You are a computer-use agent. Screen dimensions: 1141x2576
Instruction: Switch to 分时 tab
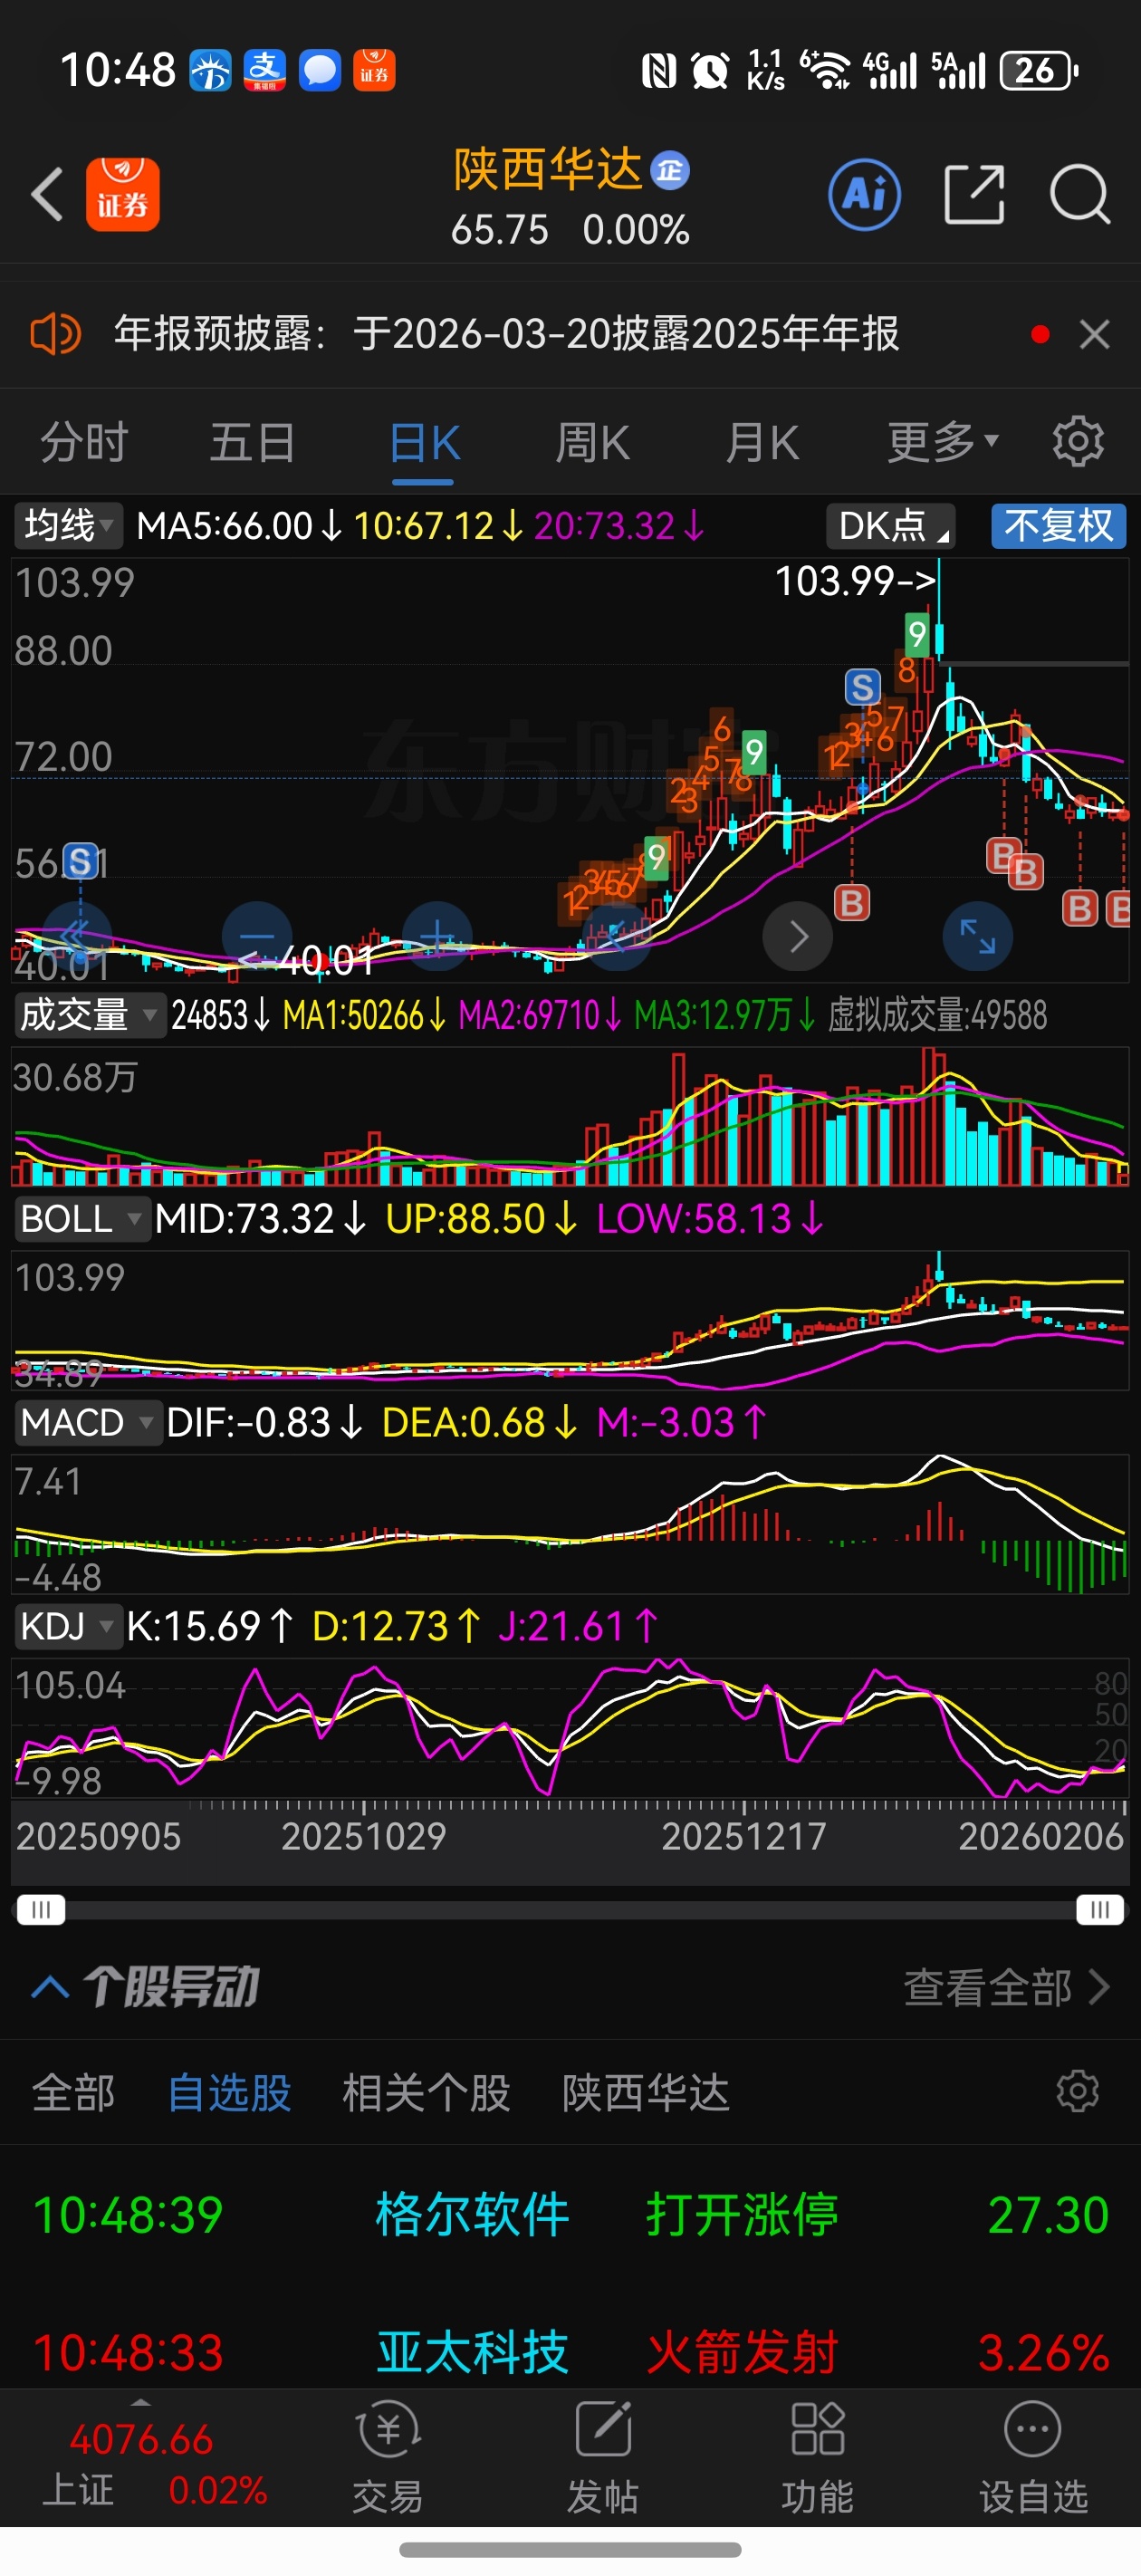(x=84, y=442)
